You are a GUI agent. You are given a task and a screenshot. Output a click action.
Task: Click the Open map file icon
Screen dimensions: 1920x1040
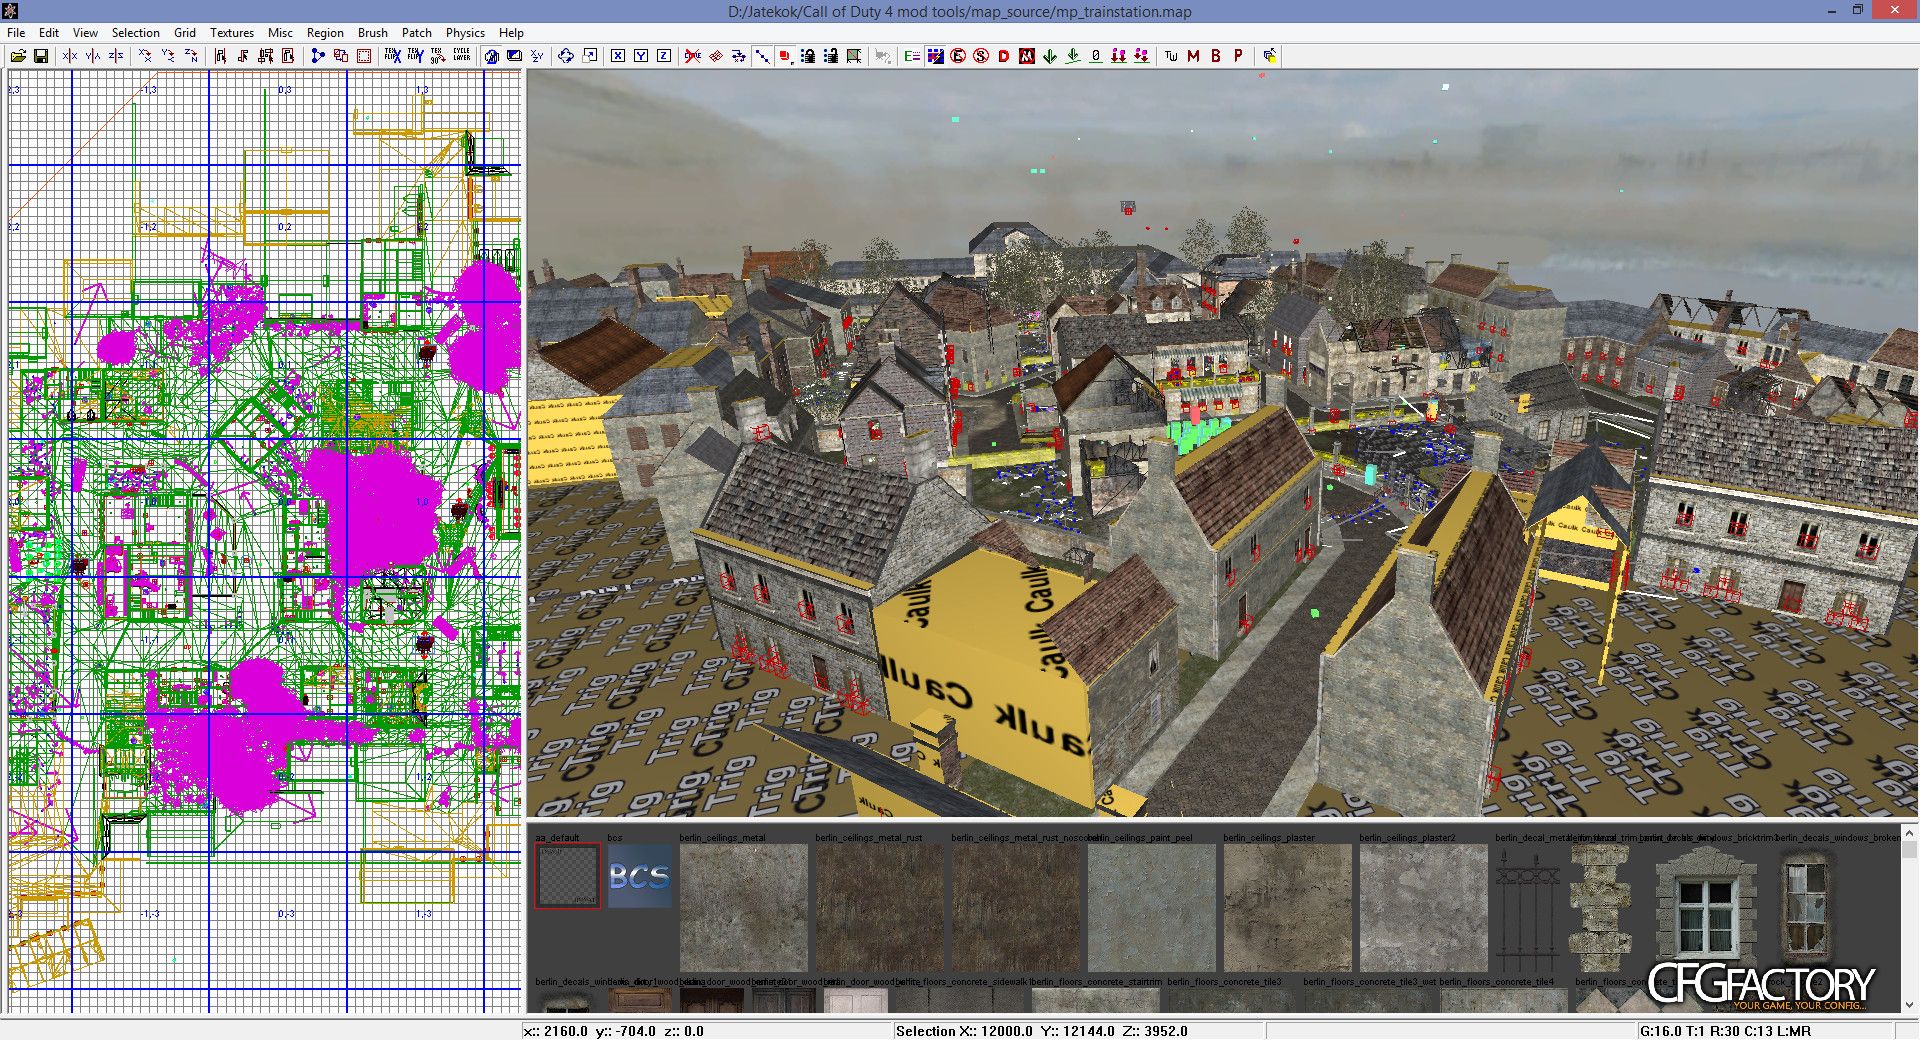pos(18,56)
